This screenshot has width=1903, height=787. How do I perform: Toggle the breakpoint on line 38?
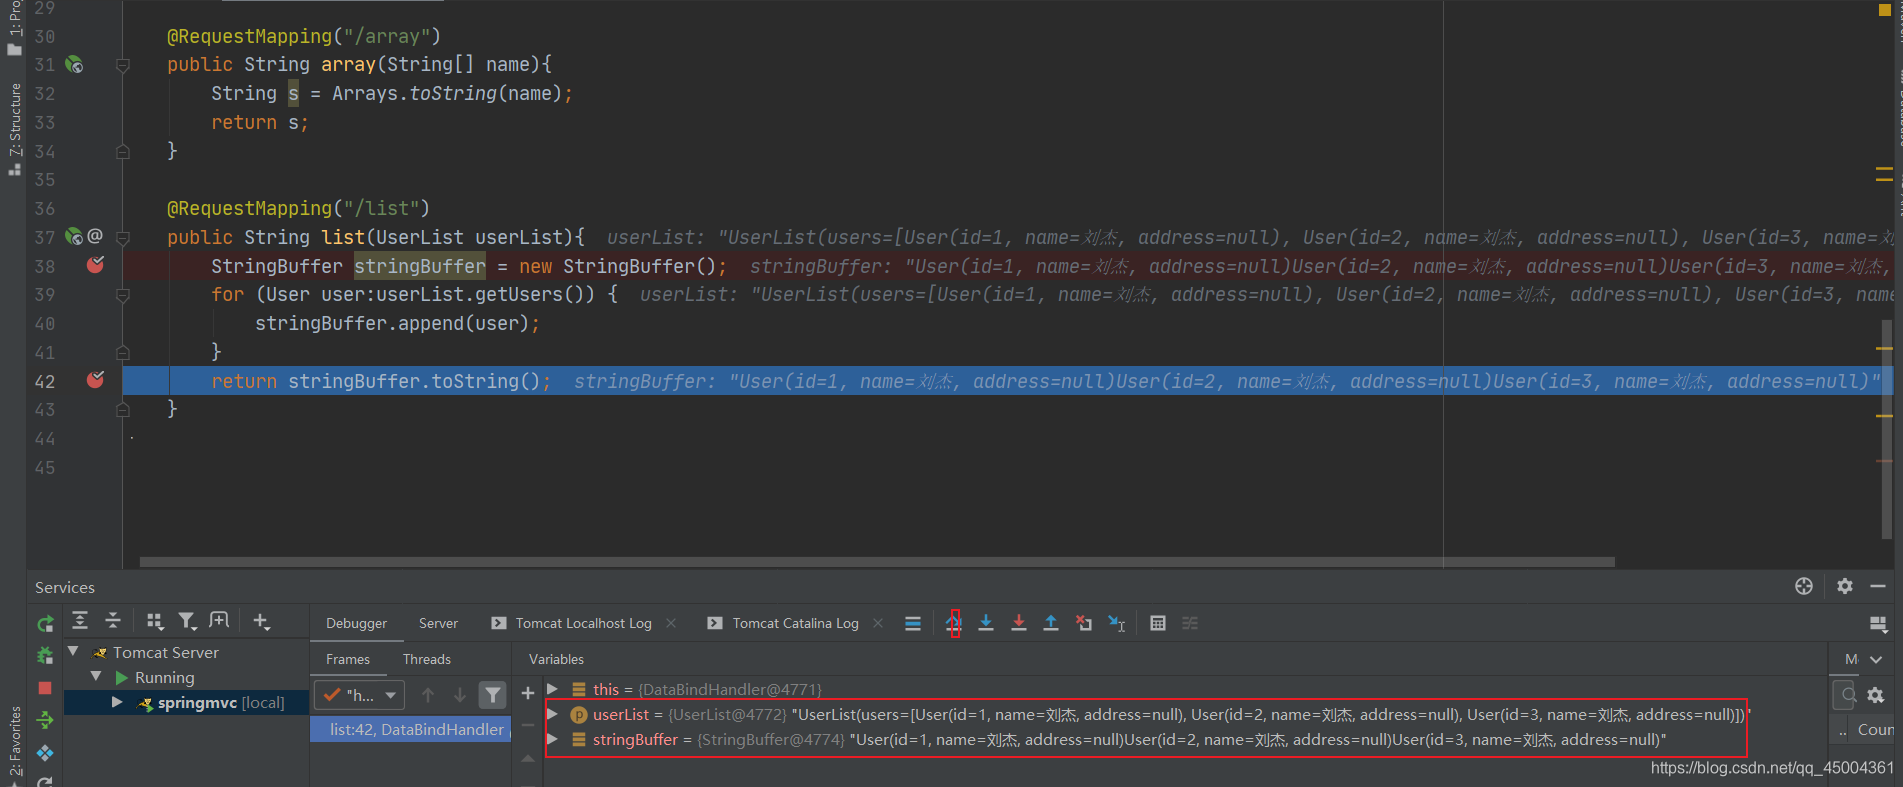click(x=95, y=265)
